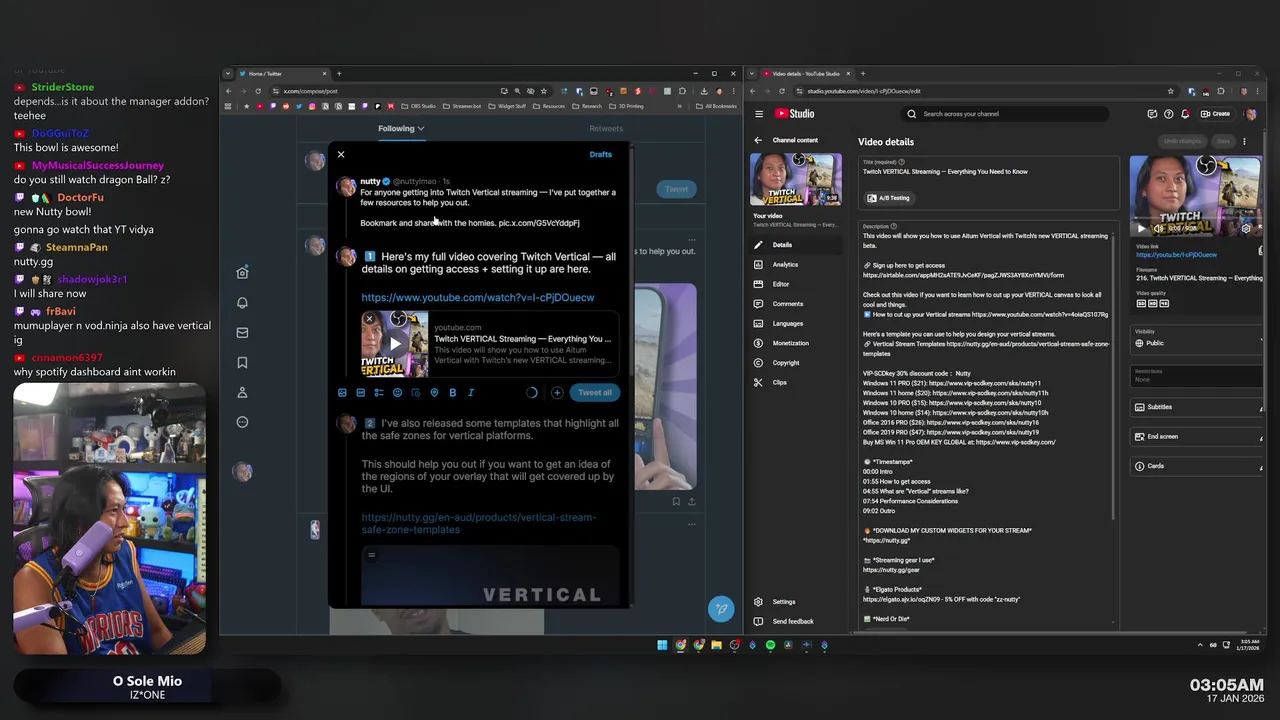Open YouTube Studio notifications bell

click(1185, 114)
